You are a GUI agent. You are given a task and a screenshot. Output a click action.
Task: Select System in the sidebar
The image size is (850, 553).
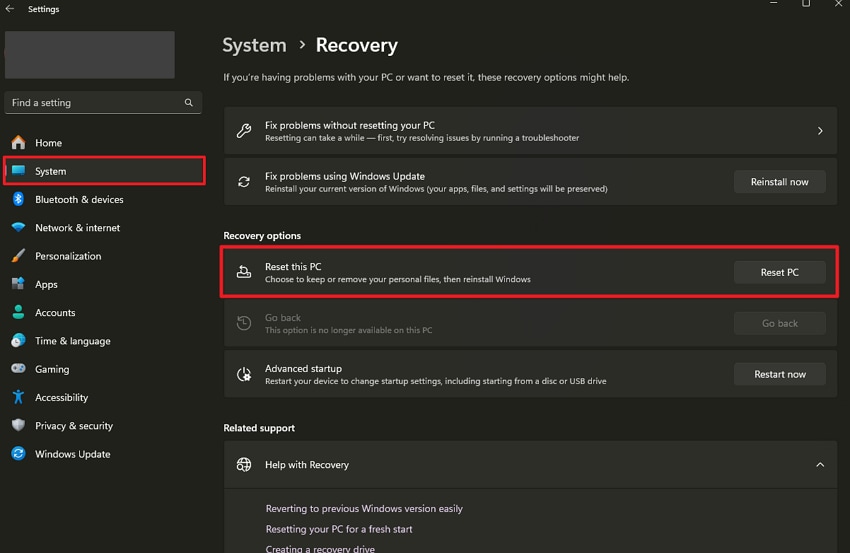point(104,171)
